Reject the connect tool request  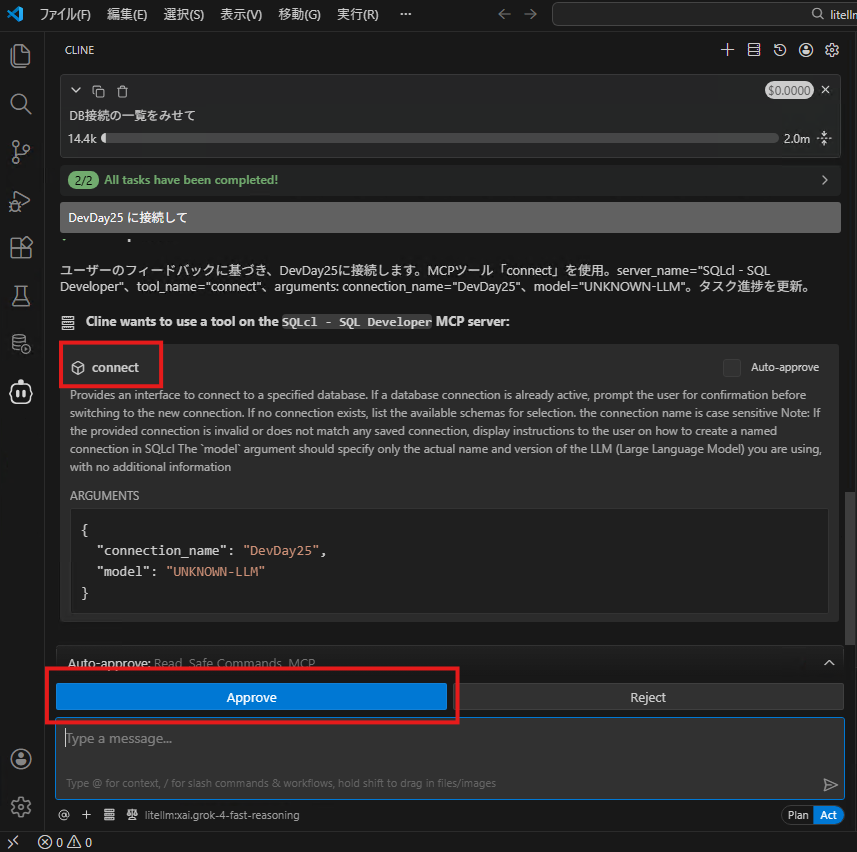pos(648,697)
